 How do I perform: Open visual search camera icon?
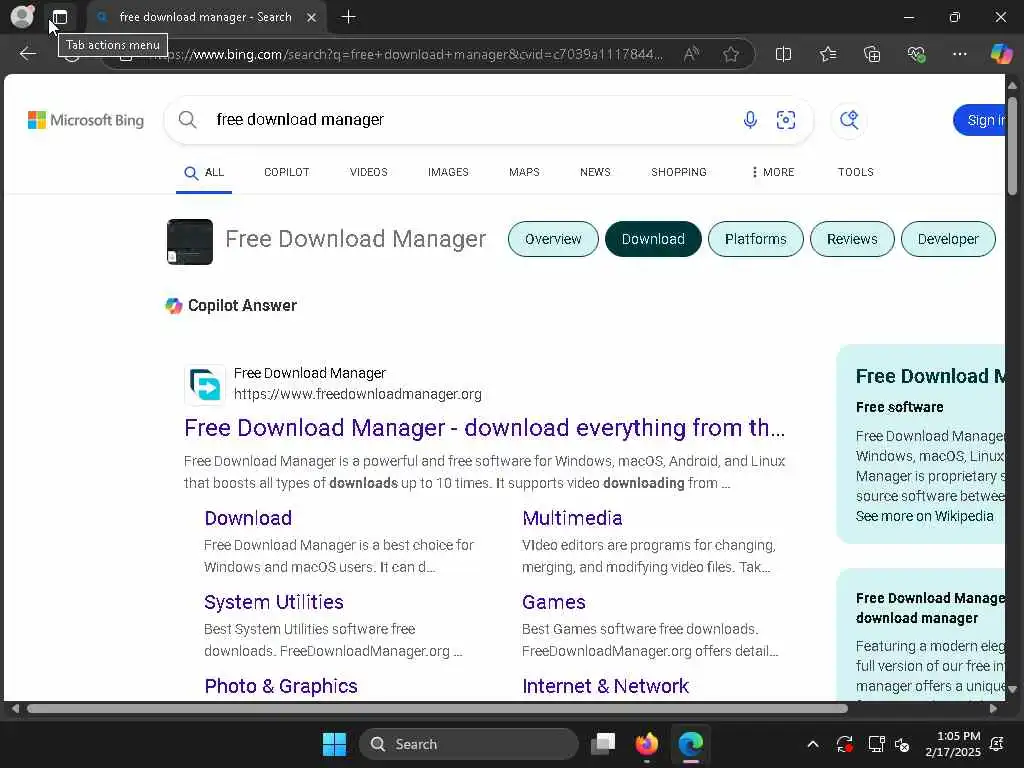click(x=786, y=120)
